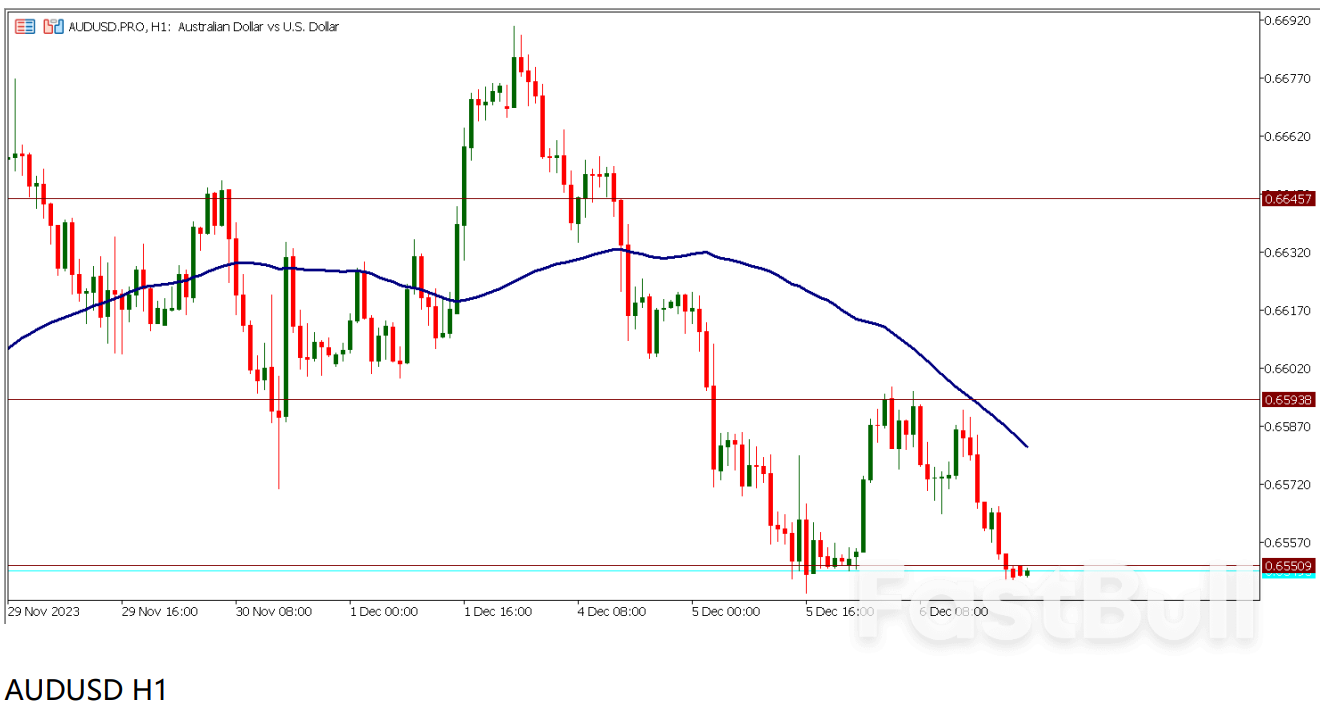This screenshot has width=1334, height=708.
Task: Click the 0.65509 price level tag
Action: [1288, 566]
